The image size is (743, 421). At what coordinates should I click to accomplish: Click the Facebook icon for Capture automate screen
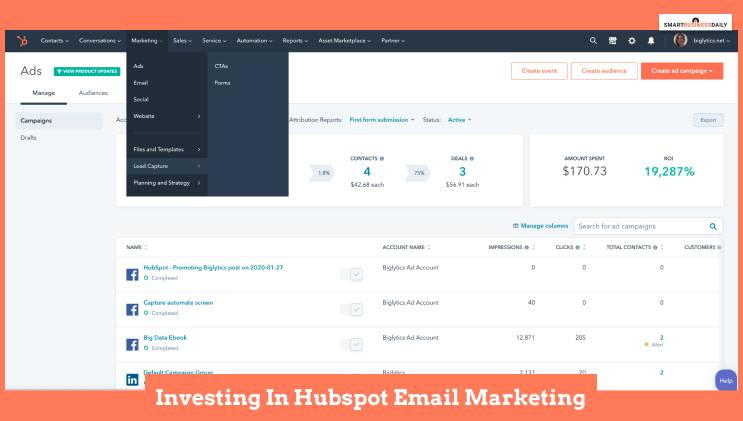pos(132,309)
